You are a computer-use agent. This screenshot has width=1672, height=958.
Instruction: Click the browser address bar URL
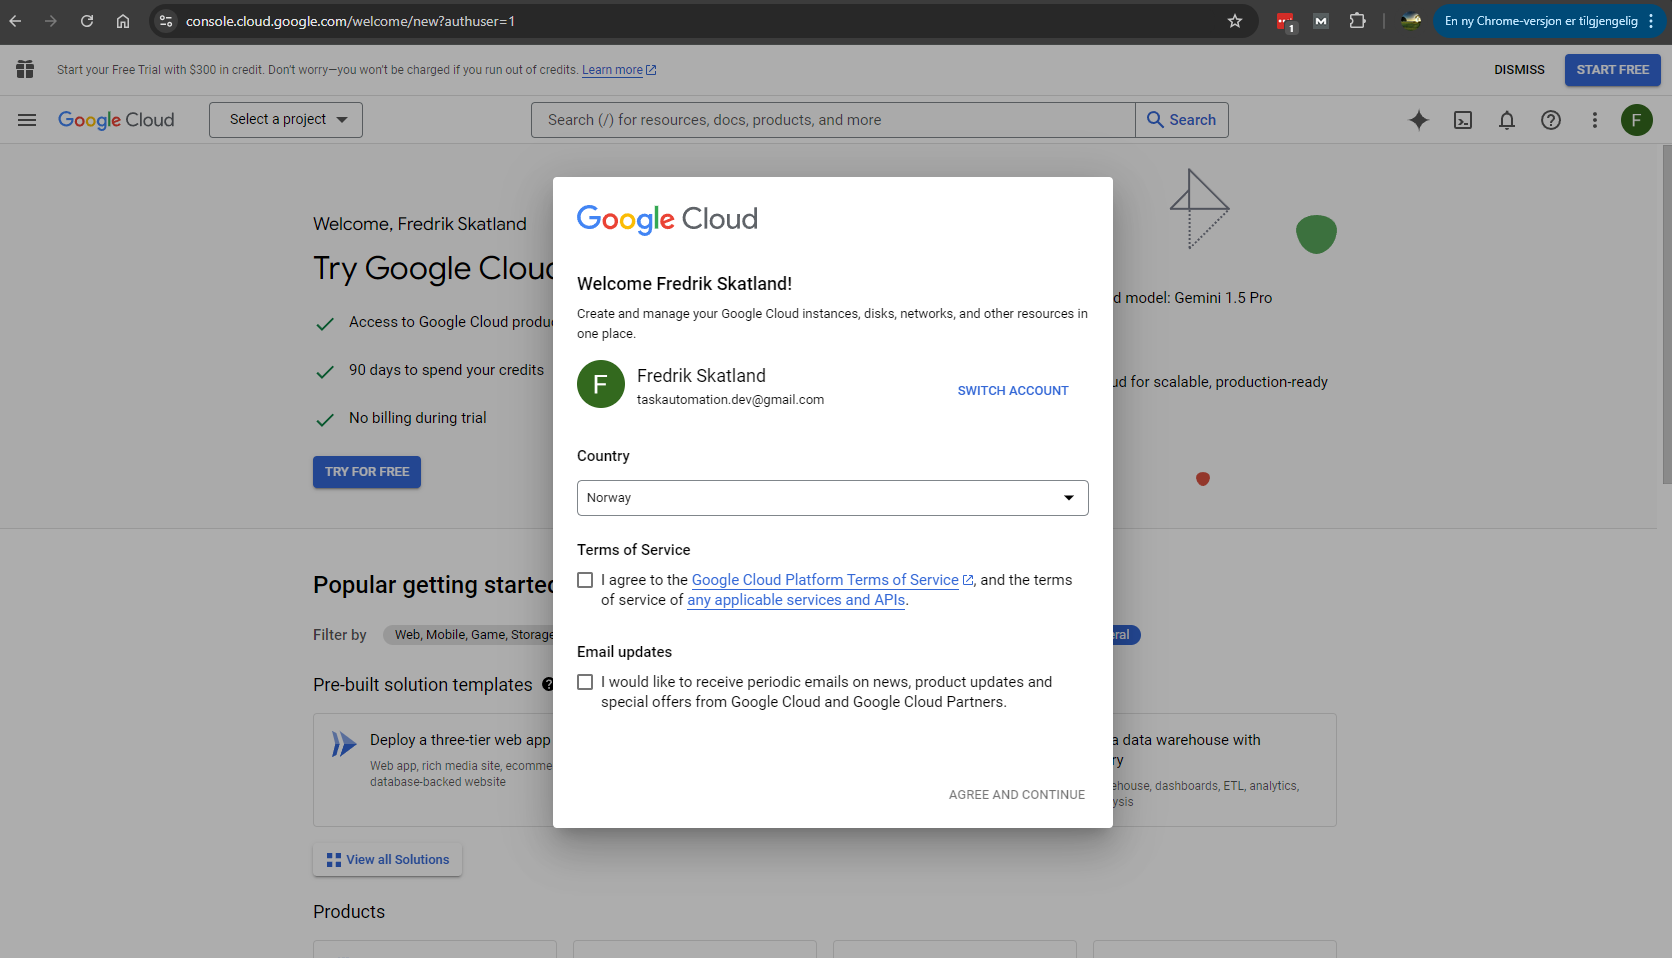pos(350,21)
